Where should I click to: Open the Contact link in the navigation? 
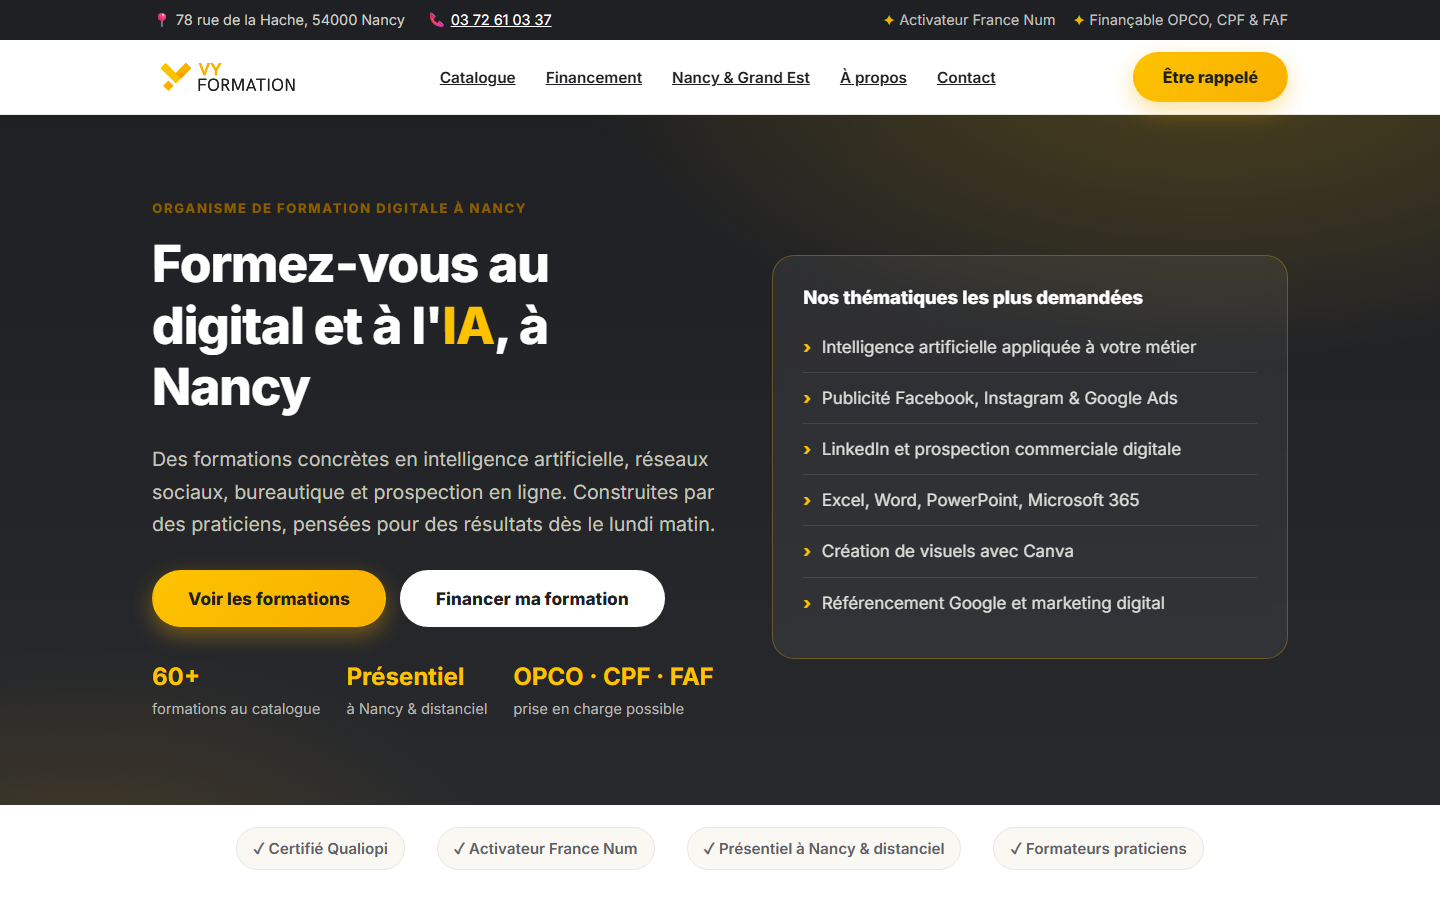pos(966,77)
